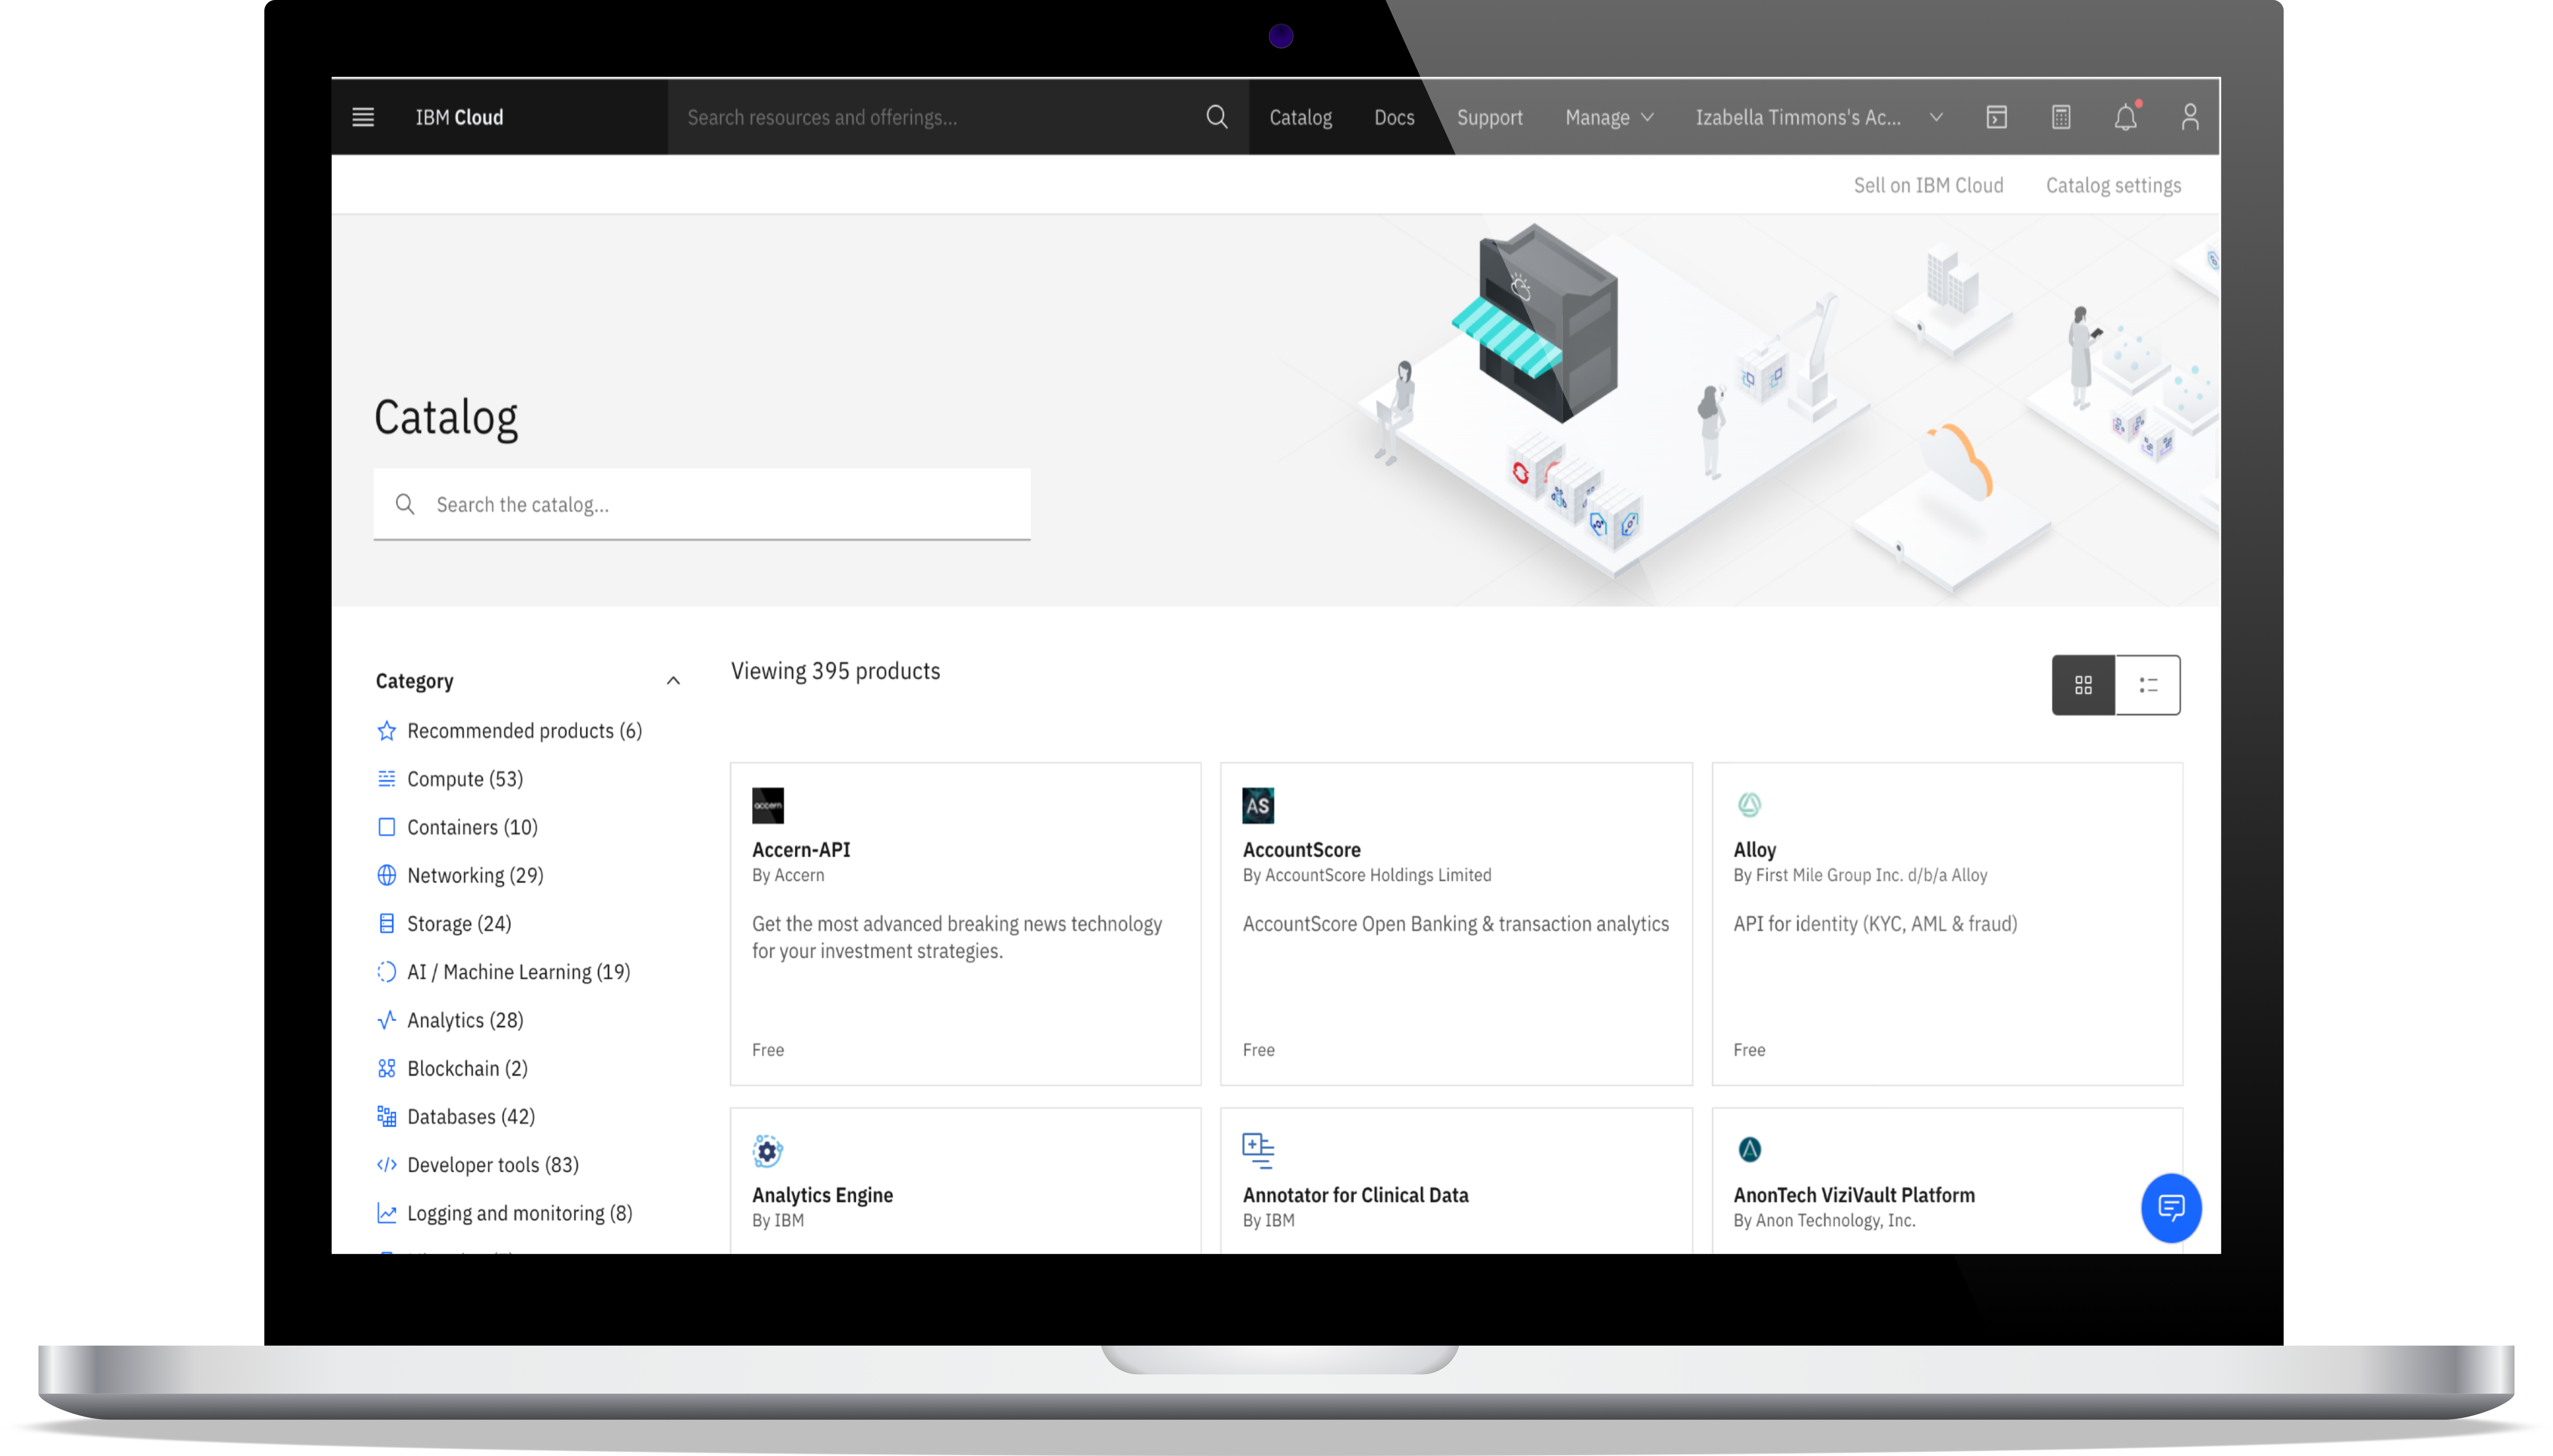Click the Analytics category icon
Viewport: 2553px width, 1456px height.
[x=386, y=1019]
